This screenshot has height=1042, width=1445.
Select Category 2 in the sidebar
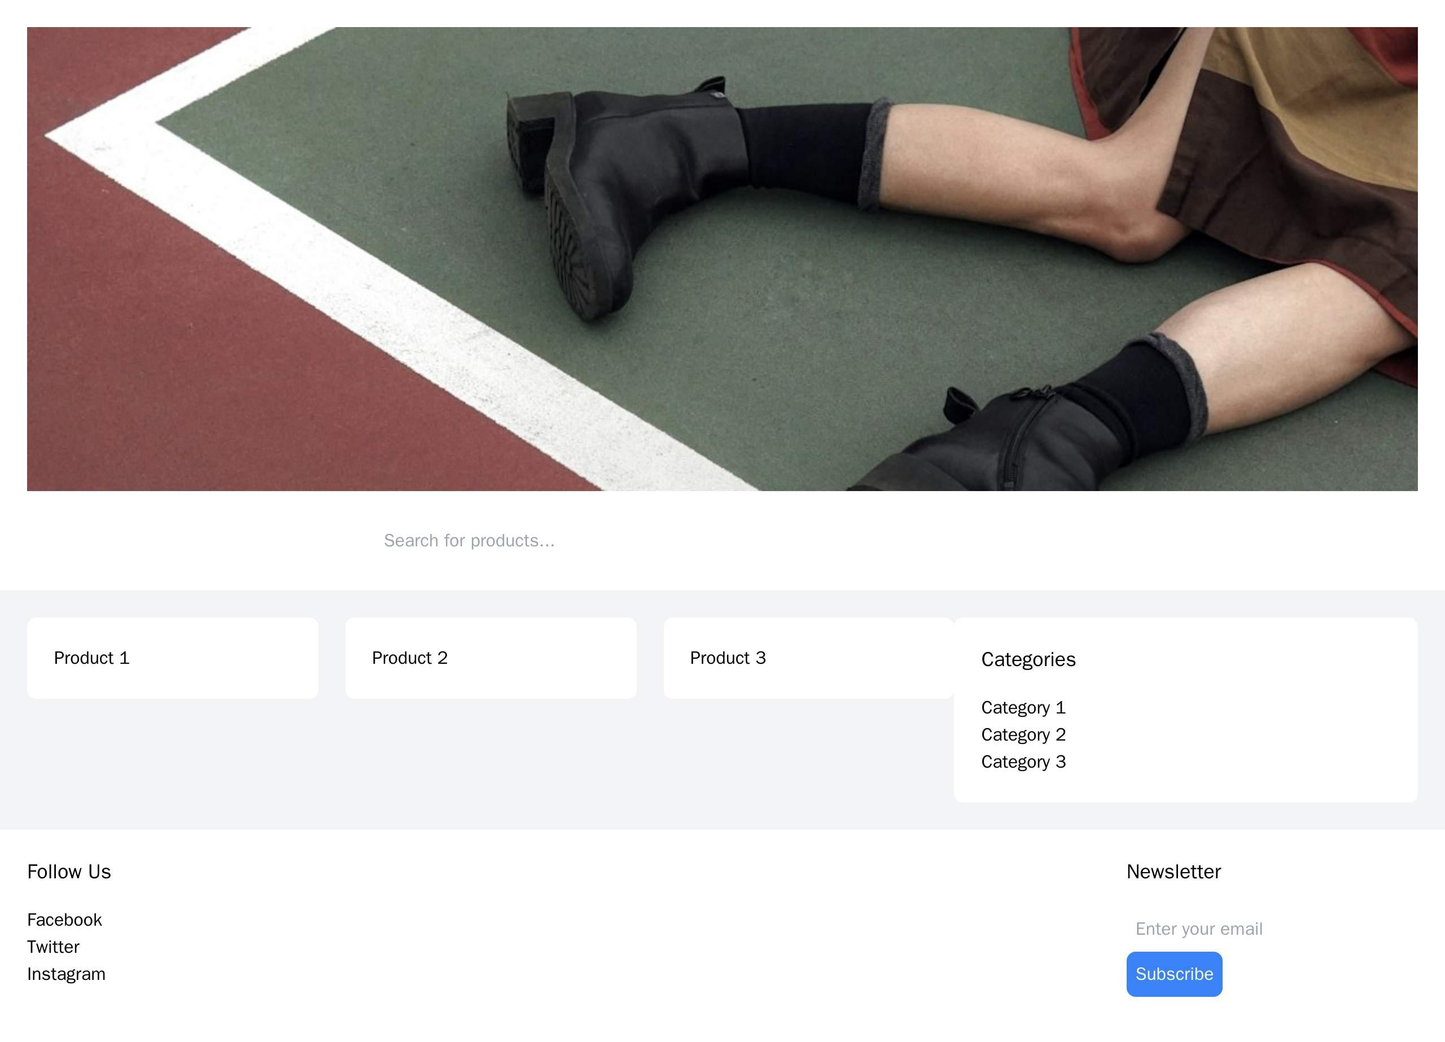click(x=1022, y=735)
